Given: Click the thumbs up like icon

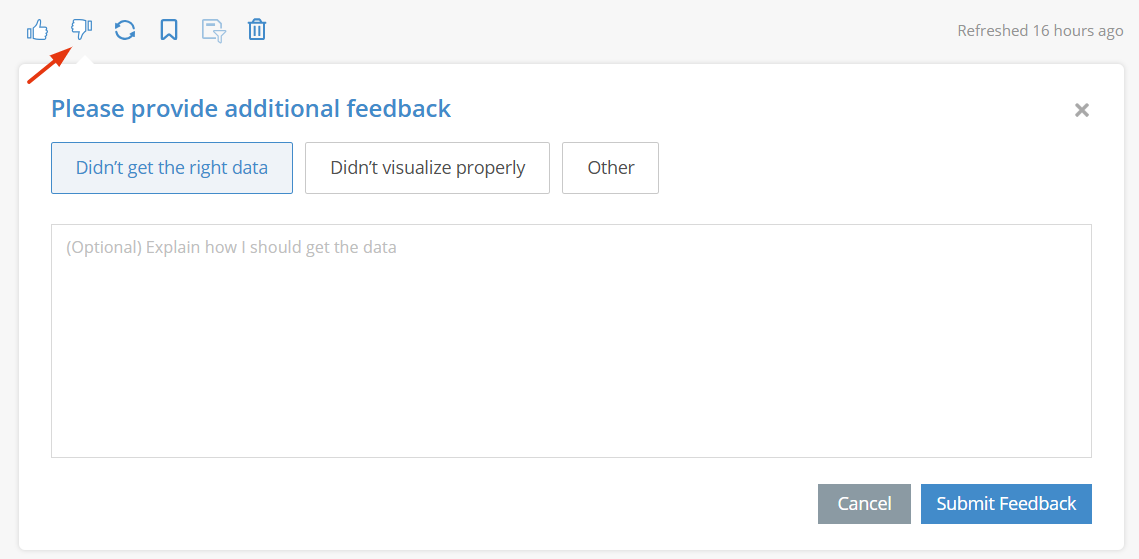Looking at the screenshot, I should tap(37, 30).
